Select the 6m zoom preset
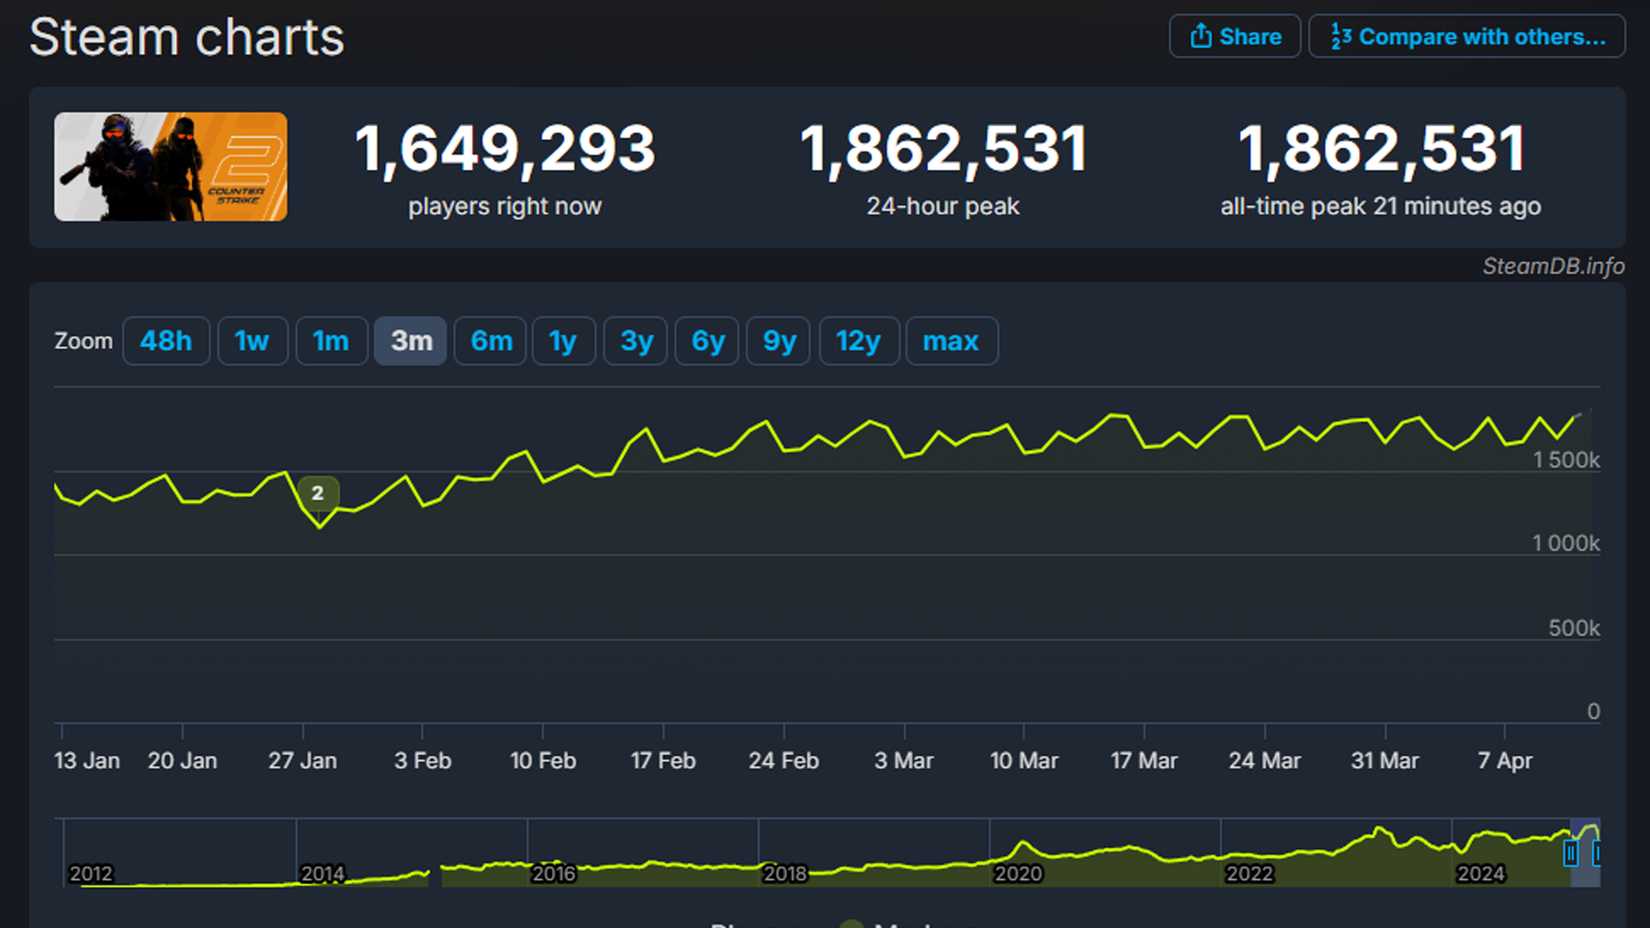Image resolution: width=1650 pixels, height=928 pixels. [x=490, y=340]
